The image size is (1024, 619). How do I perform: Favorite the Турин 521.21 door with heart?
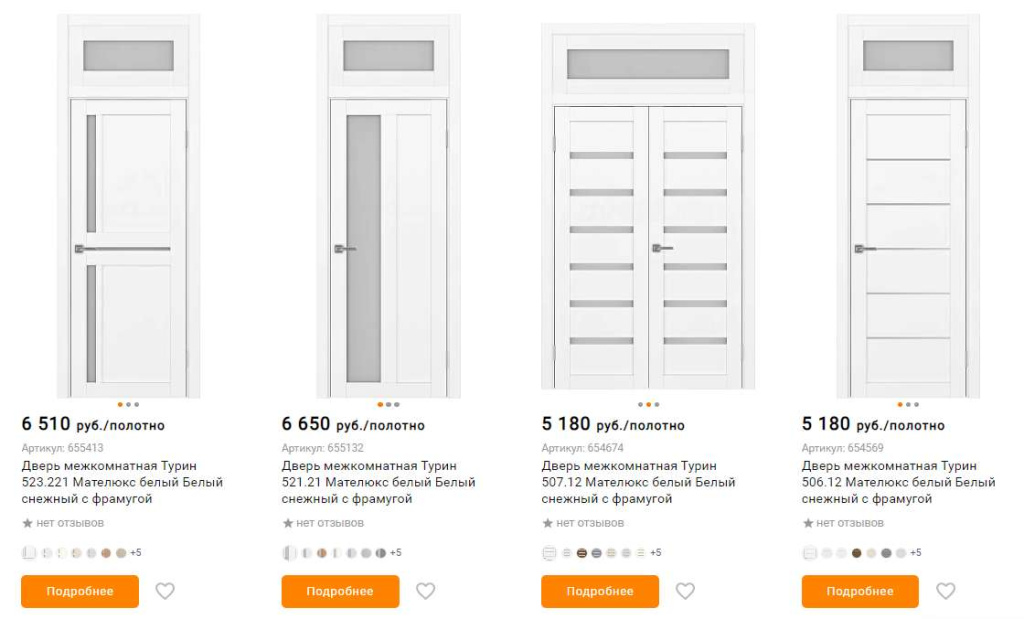(426, 591)
